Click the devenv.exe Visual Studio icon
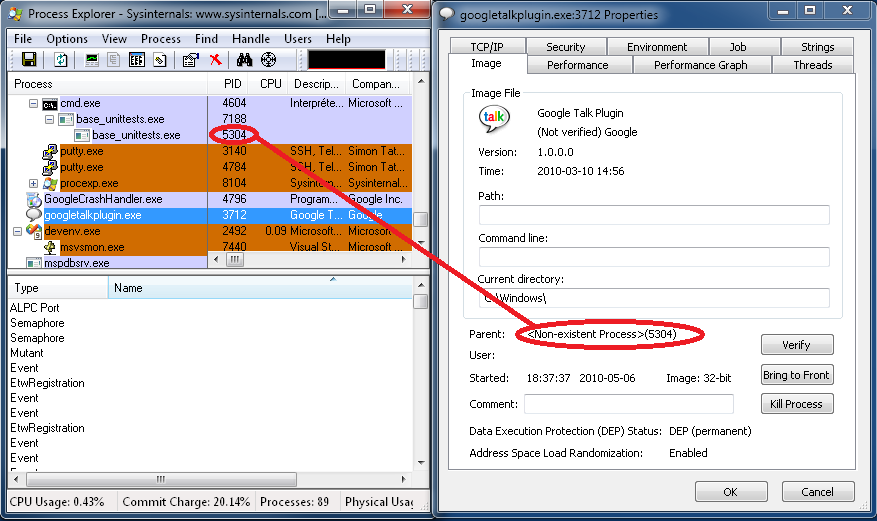The image size is (877, 521). (34, 231)
